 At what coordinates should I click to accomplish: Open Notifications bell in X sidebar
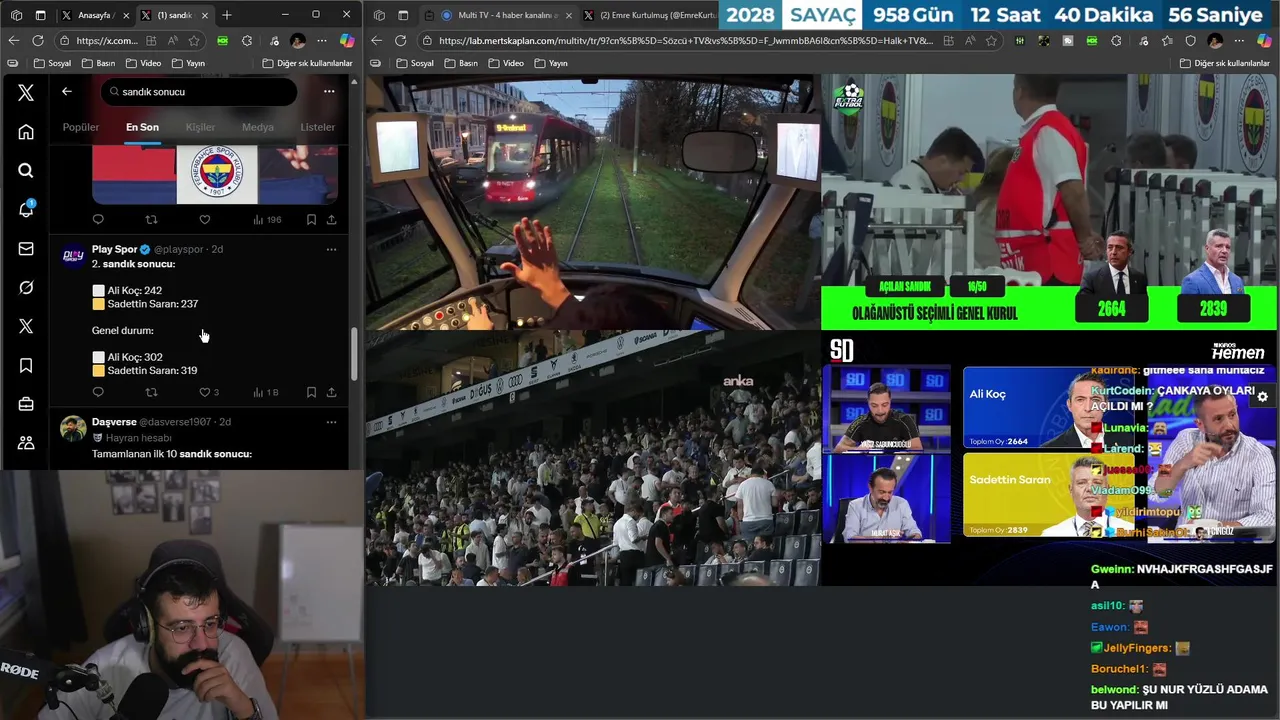[26, 210]
